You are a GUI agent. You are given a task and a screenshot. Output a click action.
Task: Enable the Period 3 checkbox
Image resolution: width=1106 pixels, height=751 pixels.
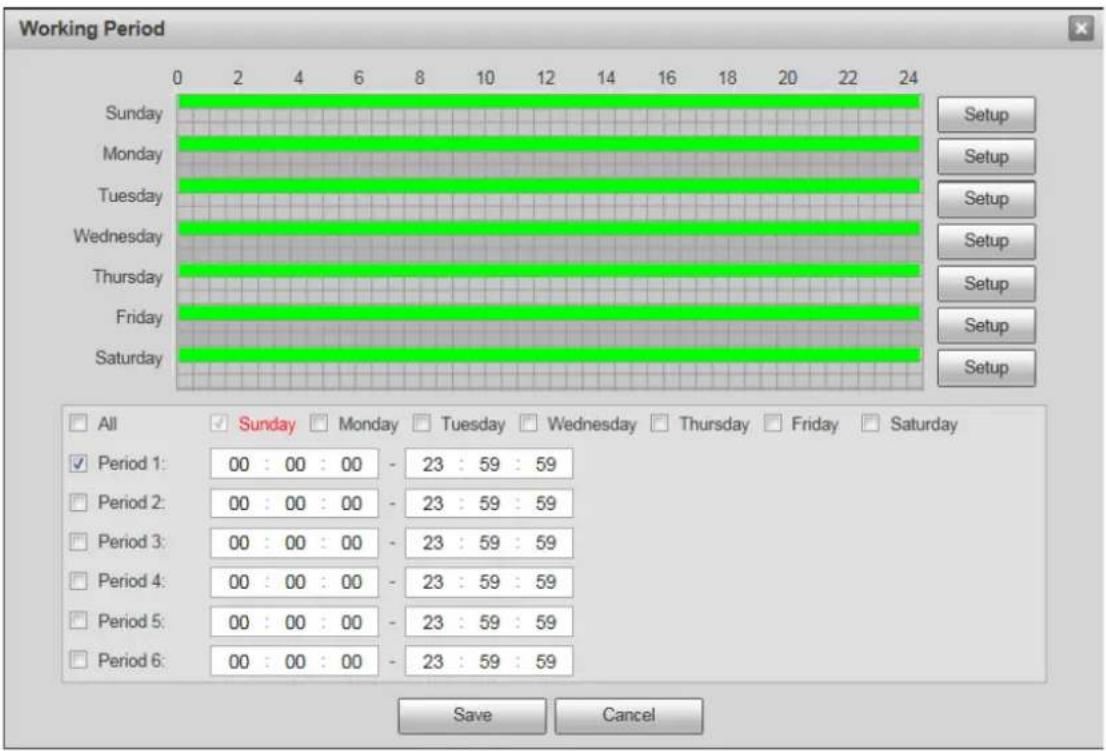pos(78,542)
